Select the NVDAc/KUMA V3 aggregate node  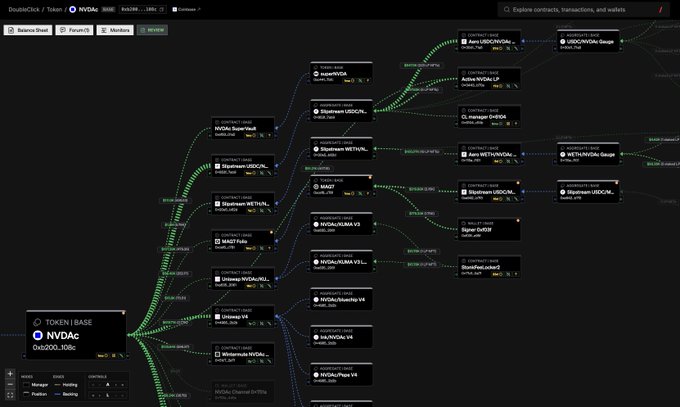341,224
